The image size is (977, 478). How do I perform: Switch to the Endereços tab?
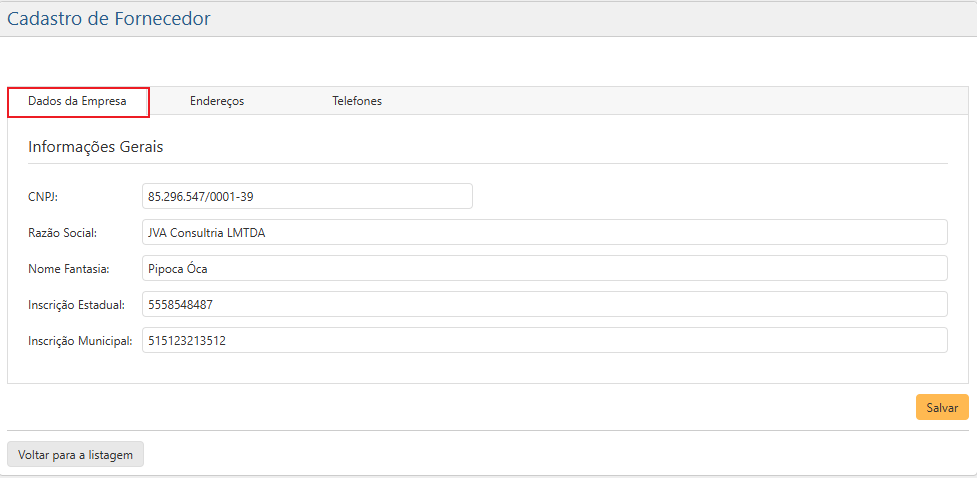click(x=217, y=101)
